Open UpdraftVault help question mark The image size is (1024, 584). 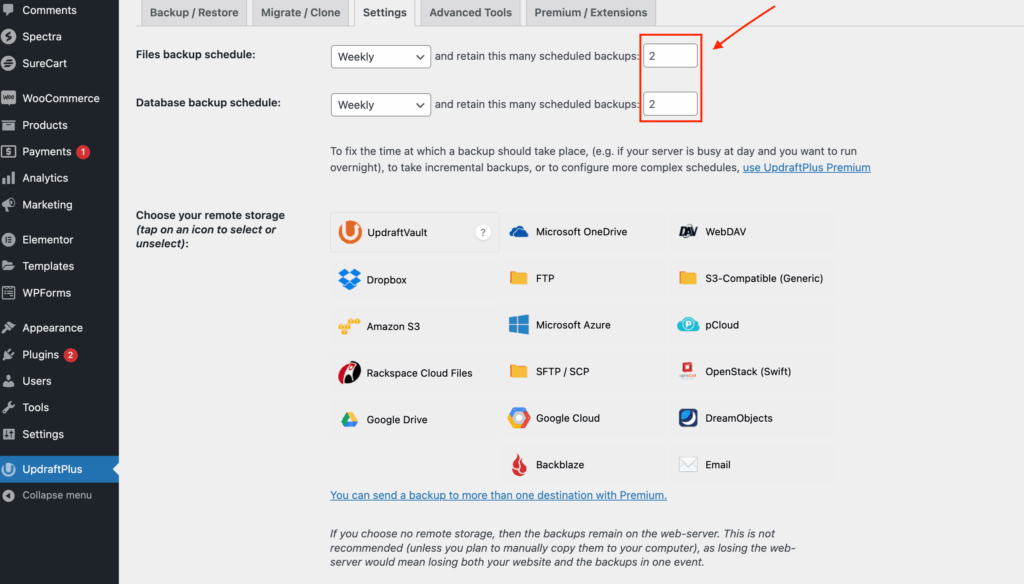point(483,232)
